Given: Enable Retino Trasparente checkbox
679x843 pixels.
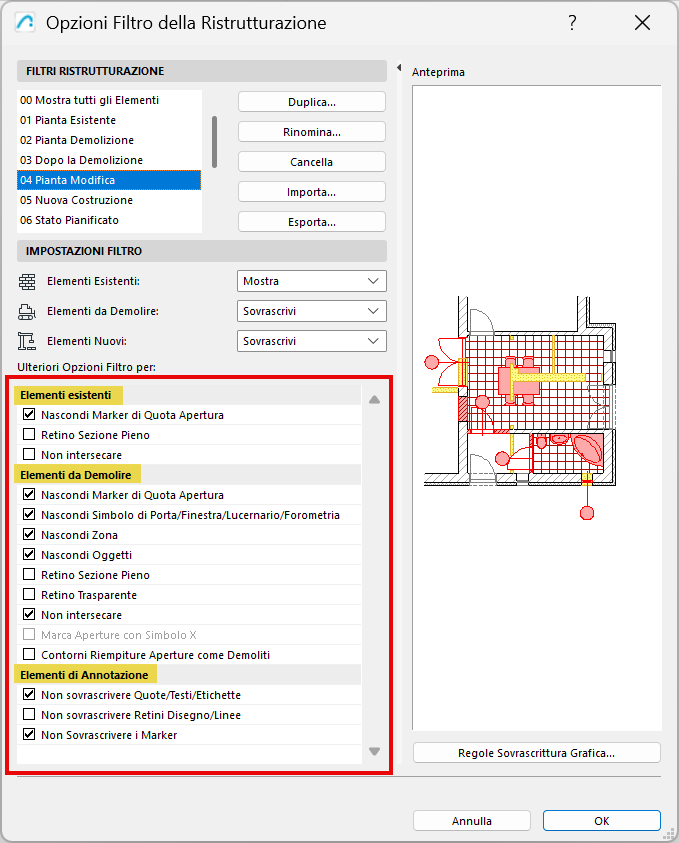Looking at the screenshot, I should point(29,595).
